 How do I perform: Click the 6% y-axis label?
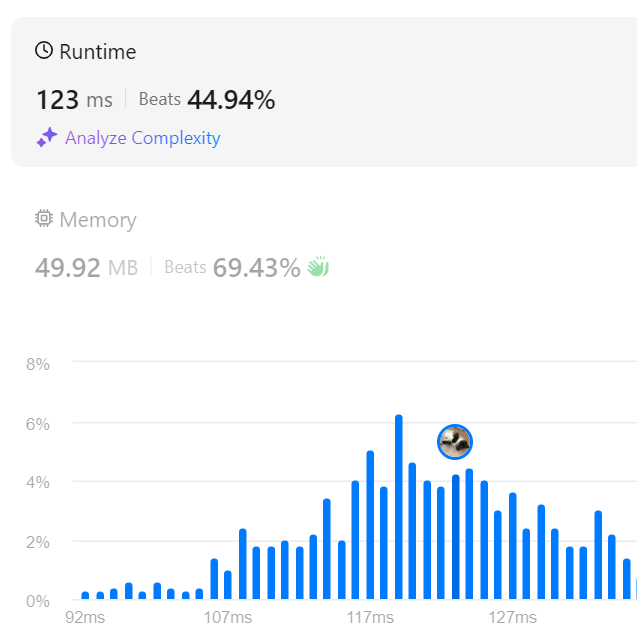pyautogui.click(x=38, y=424)
